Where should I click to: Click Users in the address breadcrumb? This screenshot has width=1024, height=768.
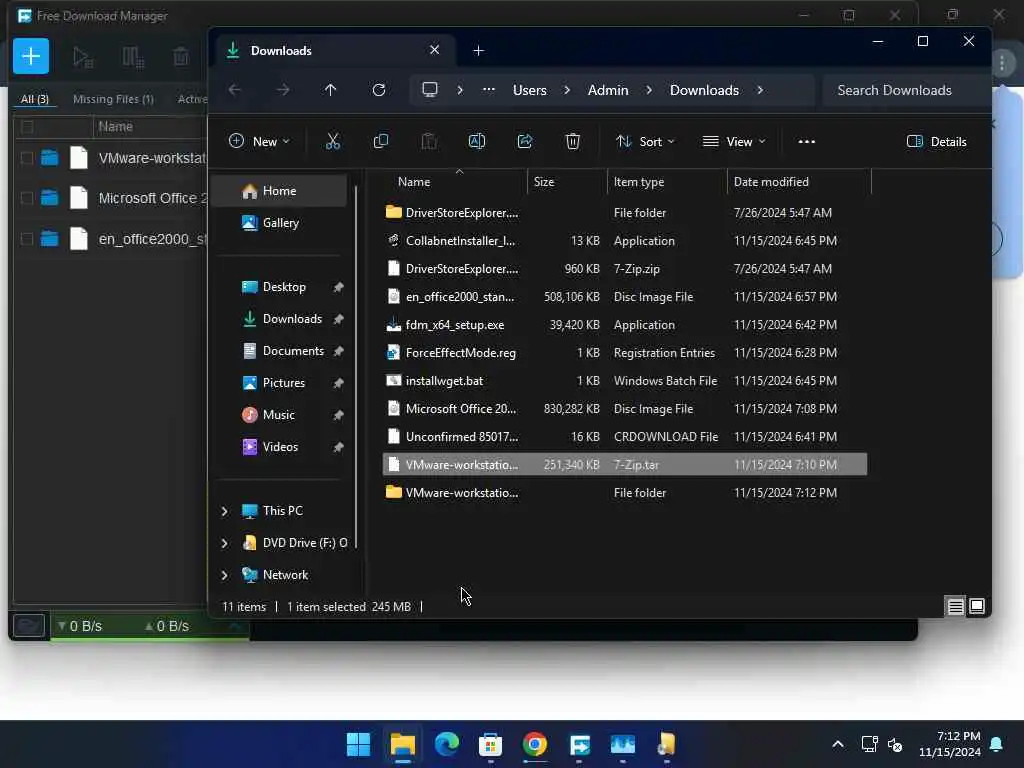click(x=530, y=90)
